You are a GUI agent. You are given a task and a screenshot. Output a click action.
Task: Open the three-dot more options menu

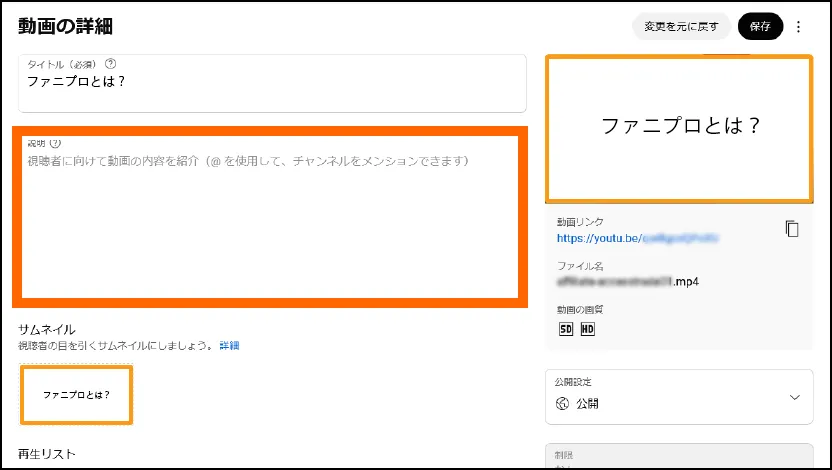click(x=798, y=27)
